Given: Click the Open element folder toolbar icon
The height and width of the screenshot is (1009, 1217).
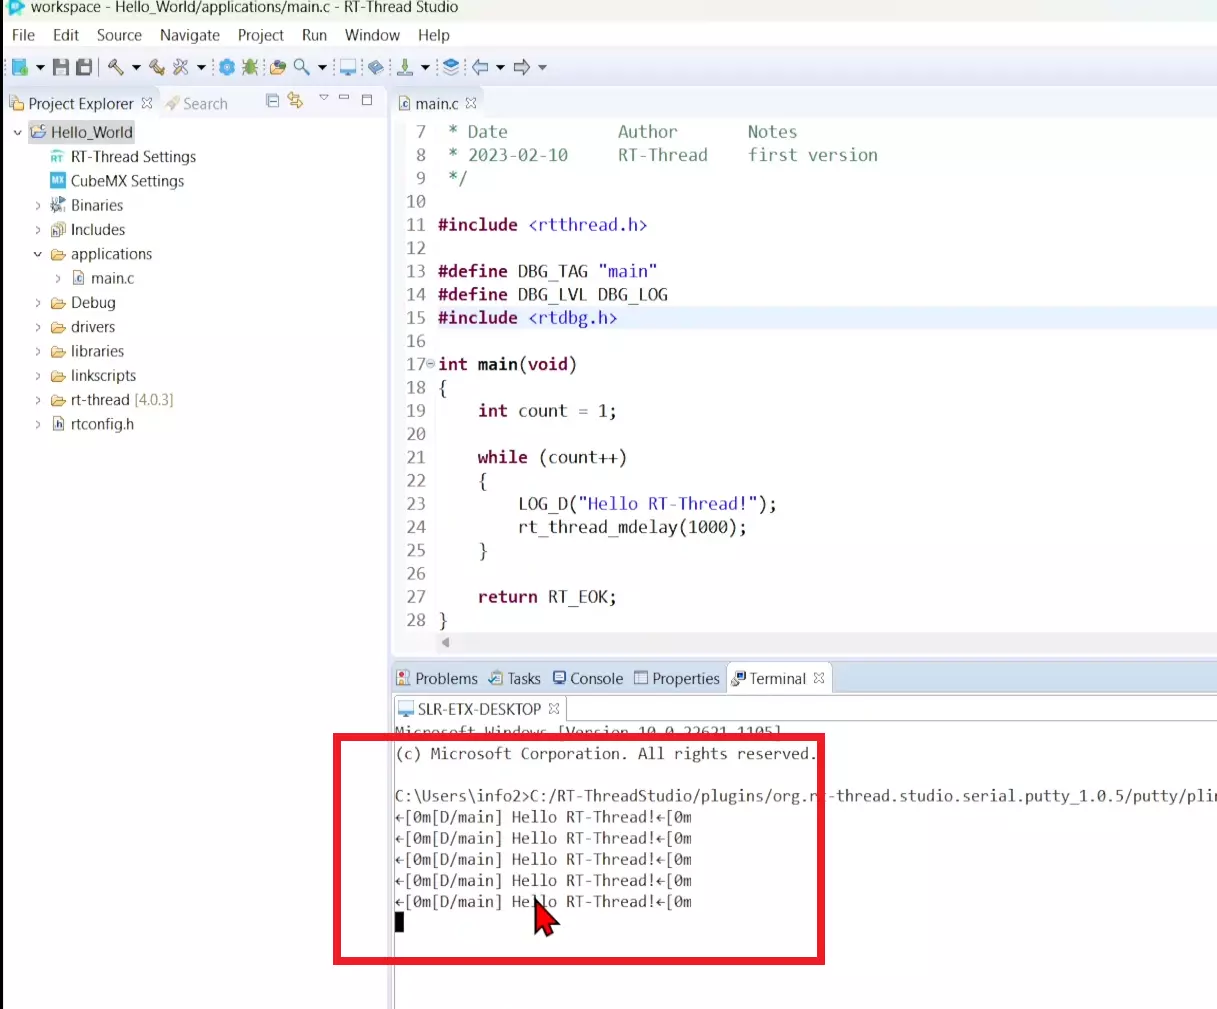Looking at the screenshot, I should click(278, 67).
